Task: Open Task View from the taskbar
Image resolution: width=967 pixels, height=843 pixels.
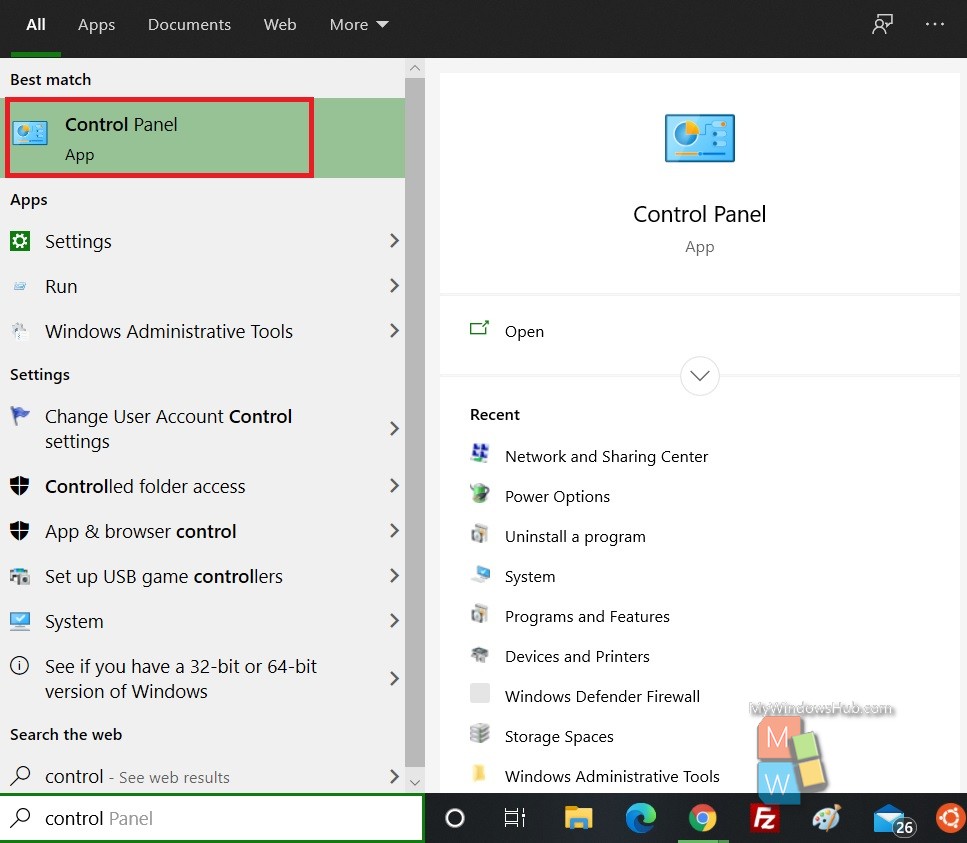Action: (514, 818)
